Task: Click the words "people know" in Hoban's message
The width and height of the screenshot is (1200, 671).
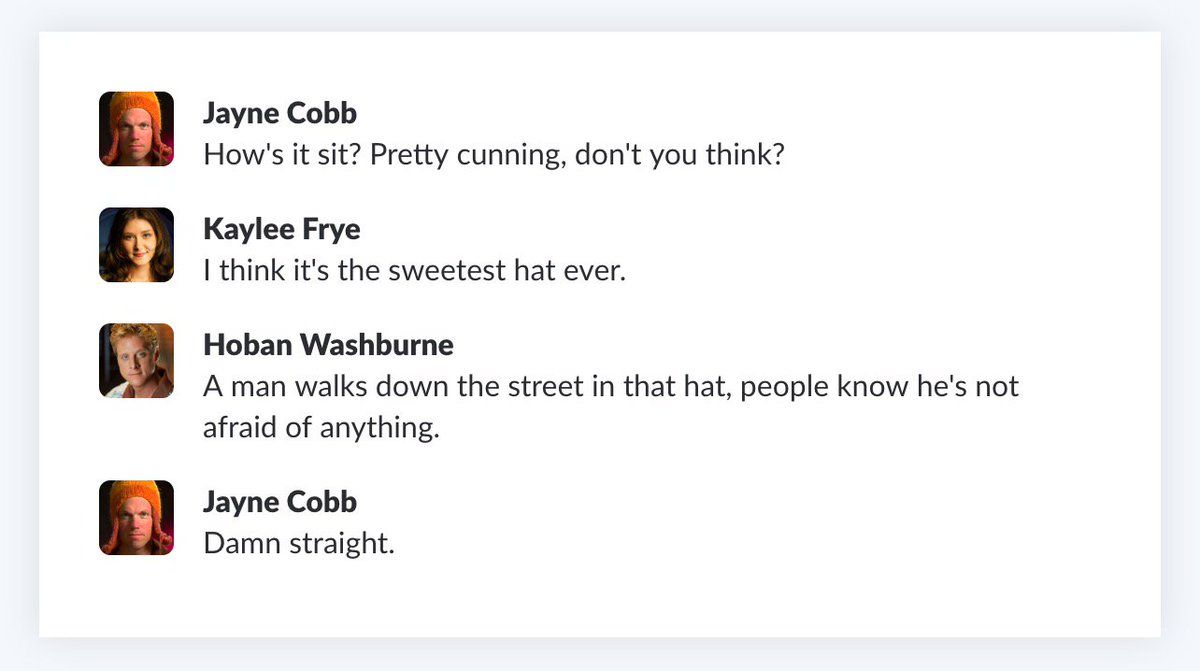Action: 810,386
